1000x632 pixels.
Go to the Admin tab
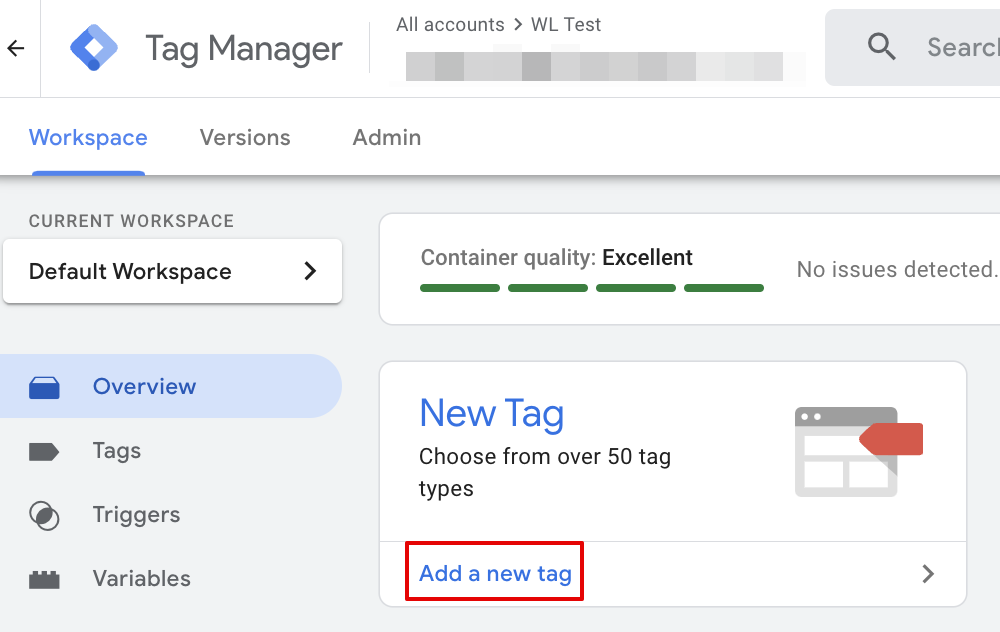(x=387, y=138)
